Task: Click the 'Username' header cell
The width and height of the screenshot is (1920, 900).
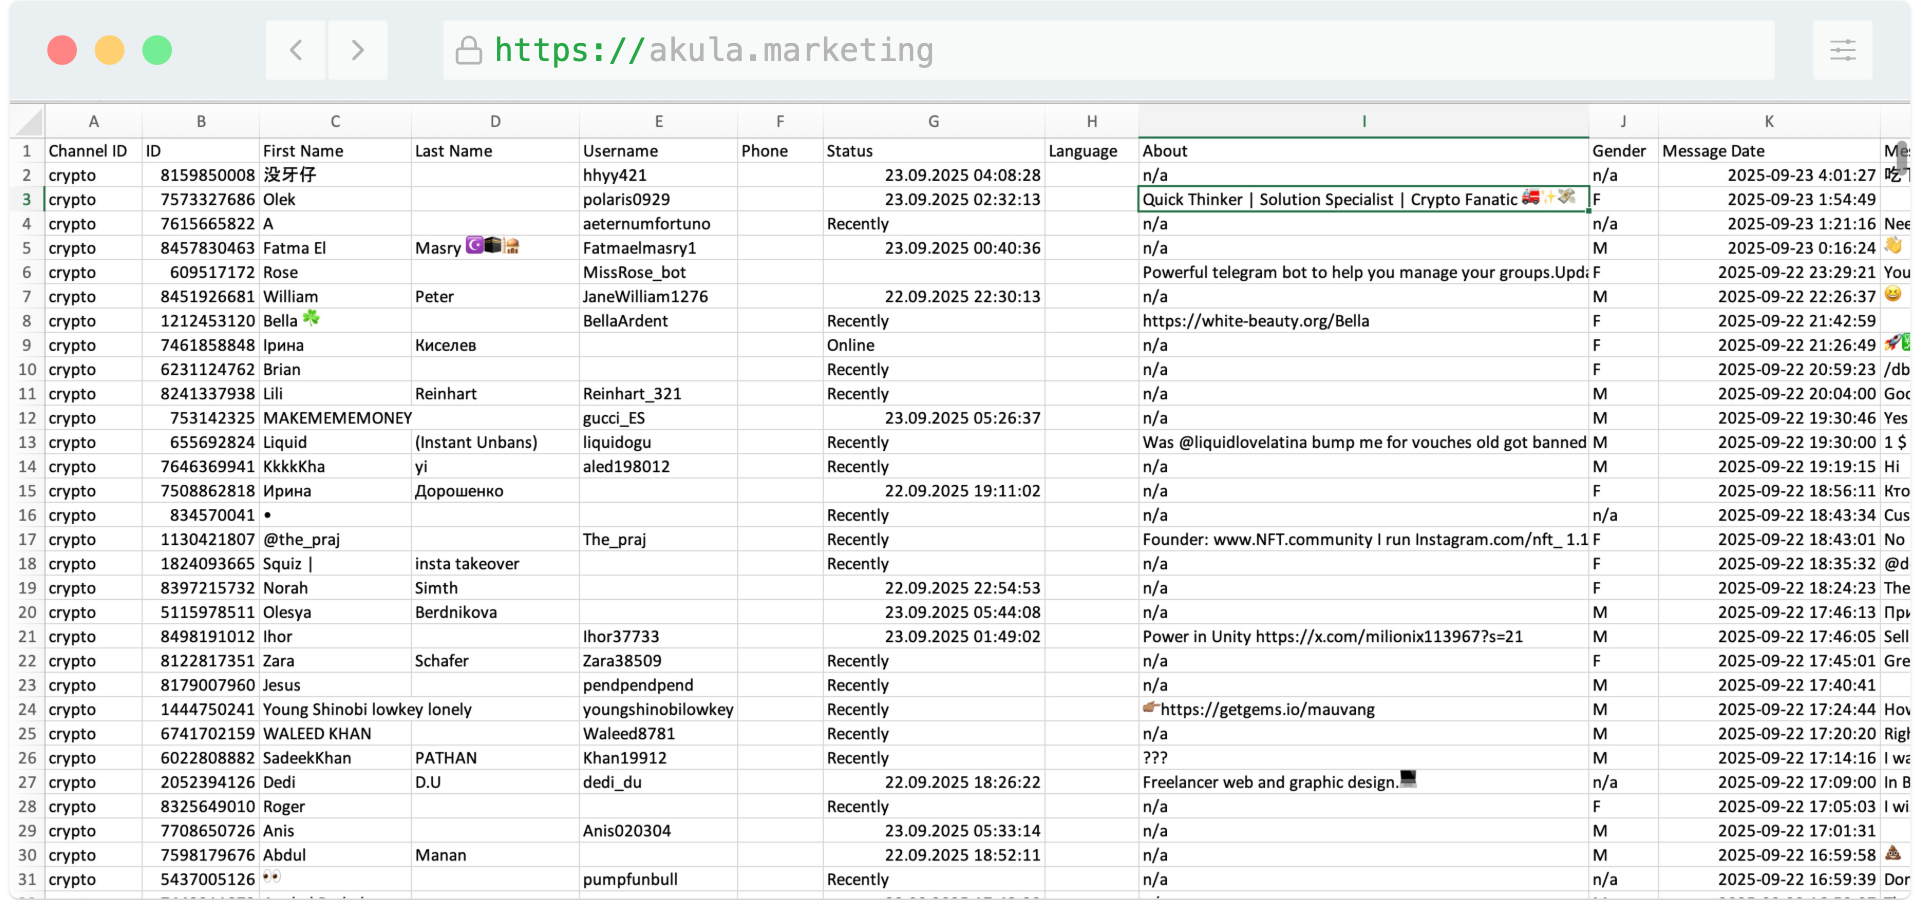Action: coord(658,151)
